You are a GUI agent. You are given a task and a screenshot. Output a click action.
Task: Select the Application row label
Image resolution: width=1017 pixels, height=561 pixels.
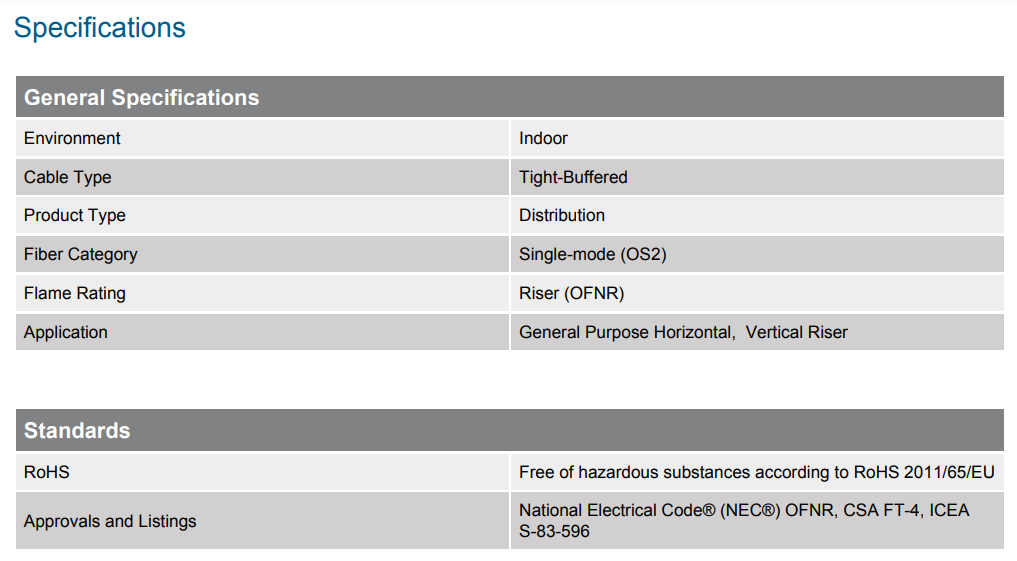coord(66,332)
